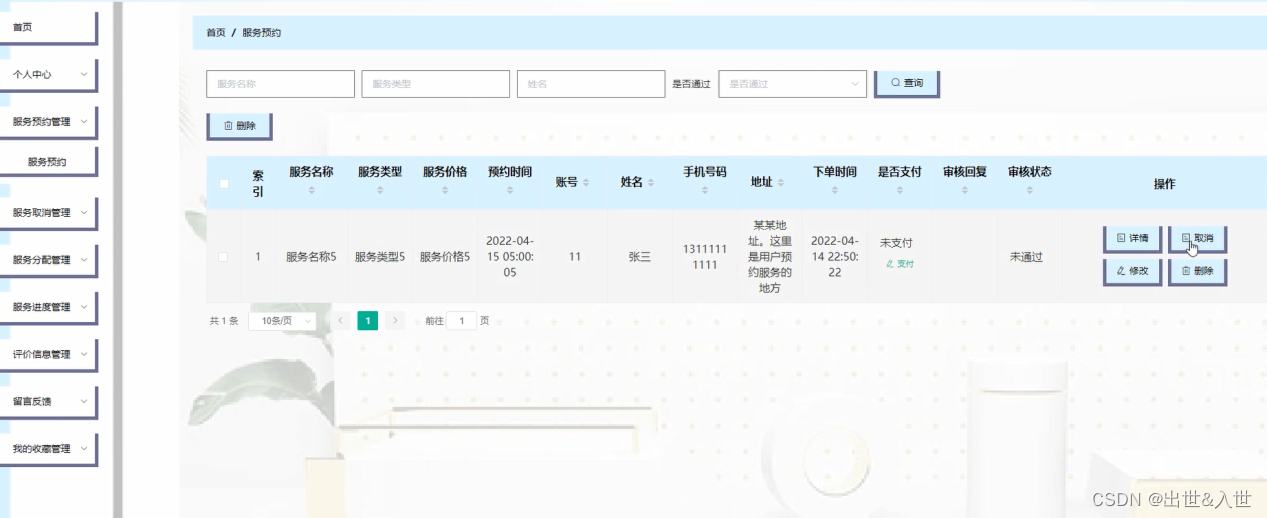Tick the select-all checkbox in the table header
The width and height of the screenshot is (1267, 518).
click(x=224, y=183)
